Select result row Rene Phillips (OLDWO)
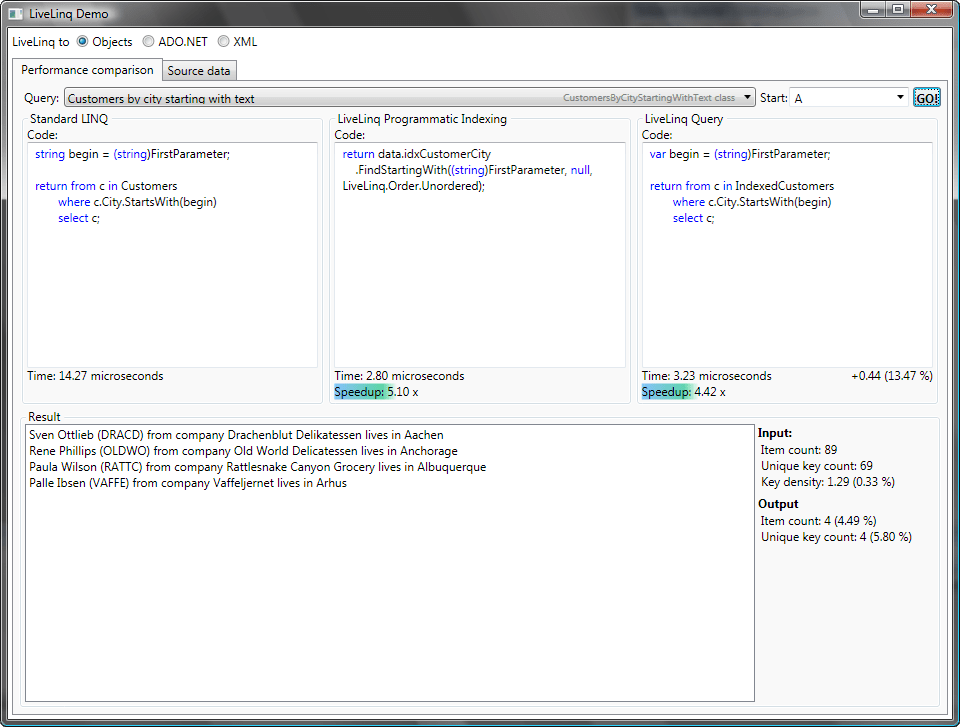Viewport: 960px width, 727px height. 243,451
